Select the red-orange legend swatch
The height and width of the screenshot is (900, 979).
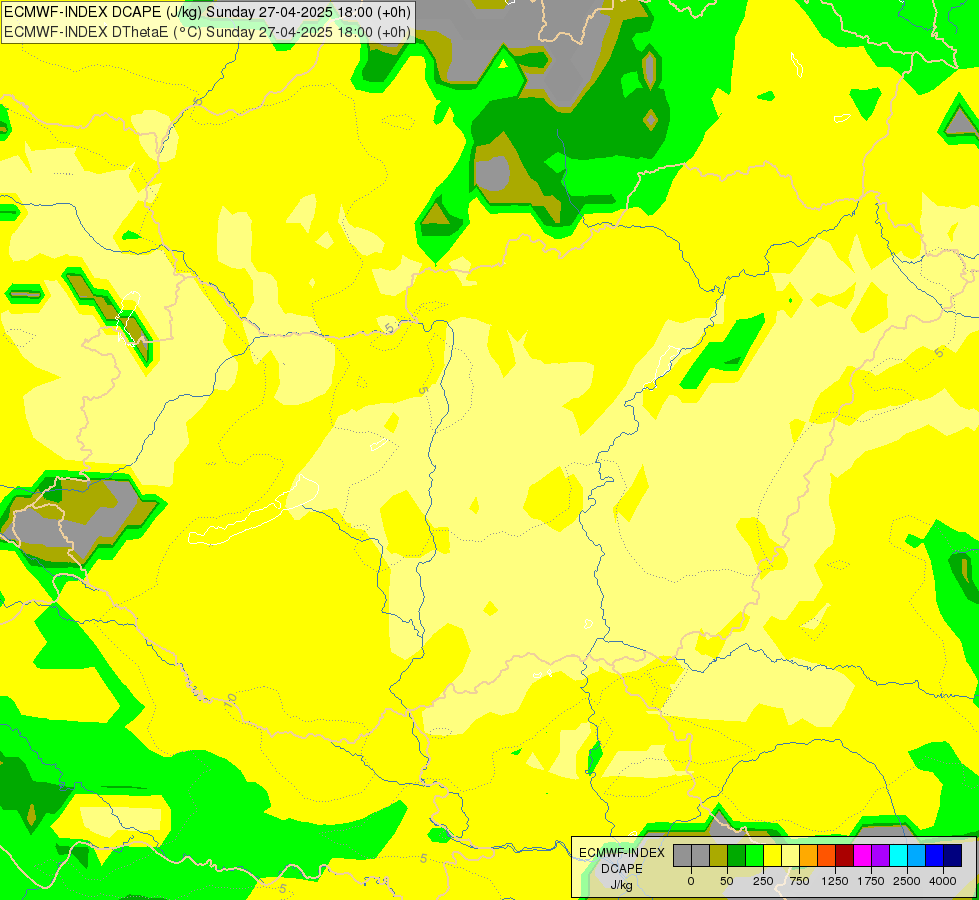point(827,855)
